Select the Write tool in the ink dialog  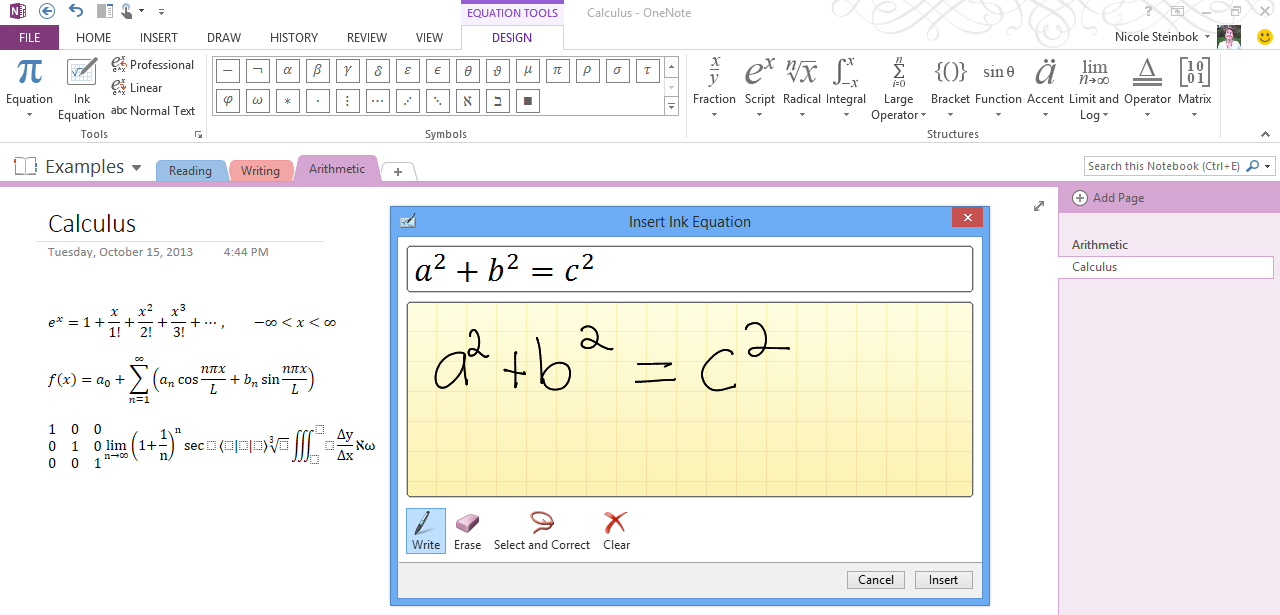(425, 530)
